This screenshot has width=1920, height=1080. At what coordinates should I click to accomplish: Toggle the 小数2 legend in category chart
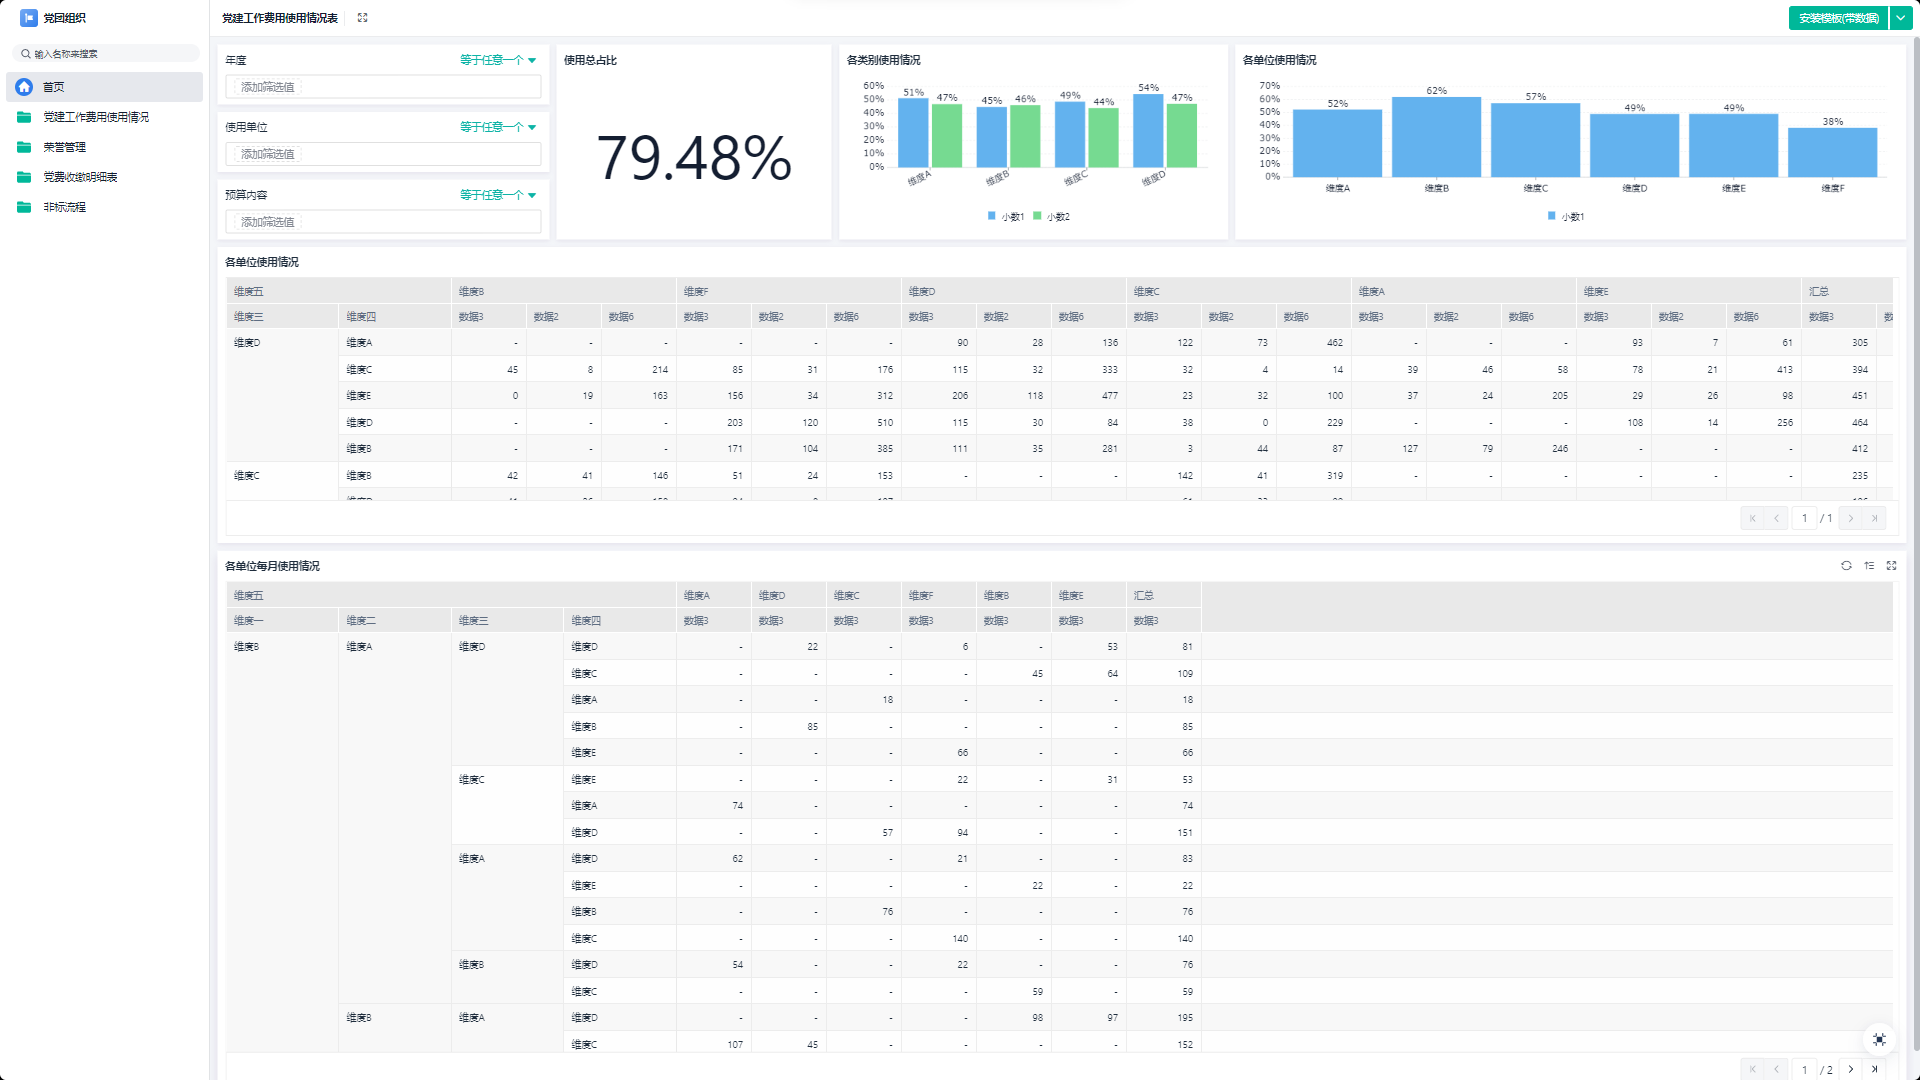pyautogui.click(x=1052, y=217)
